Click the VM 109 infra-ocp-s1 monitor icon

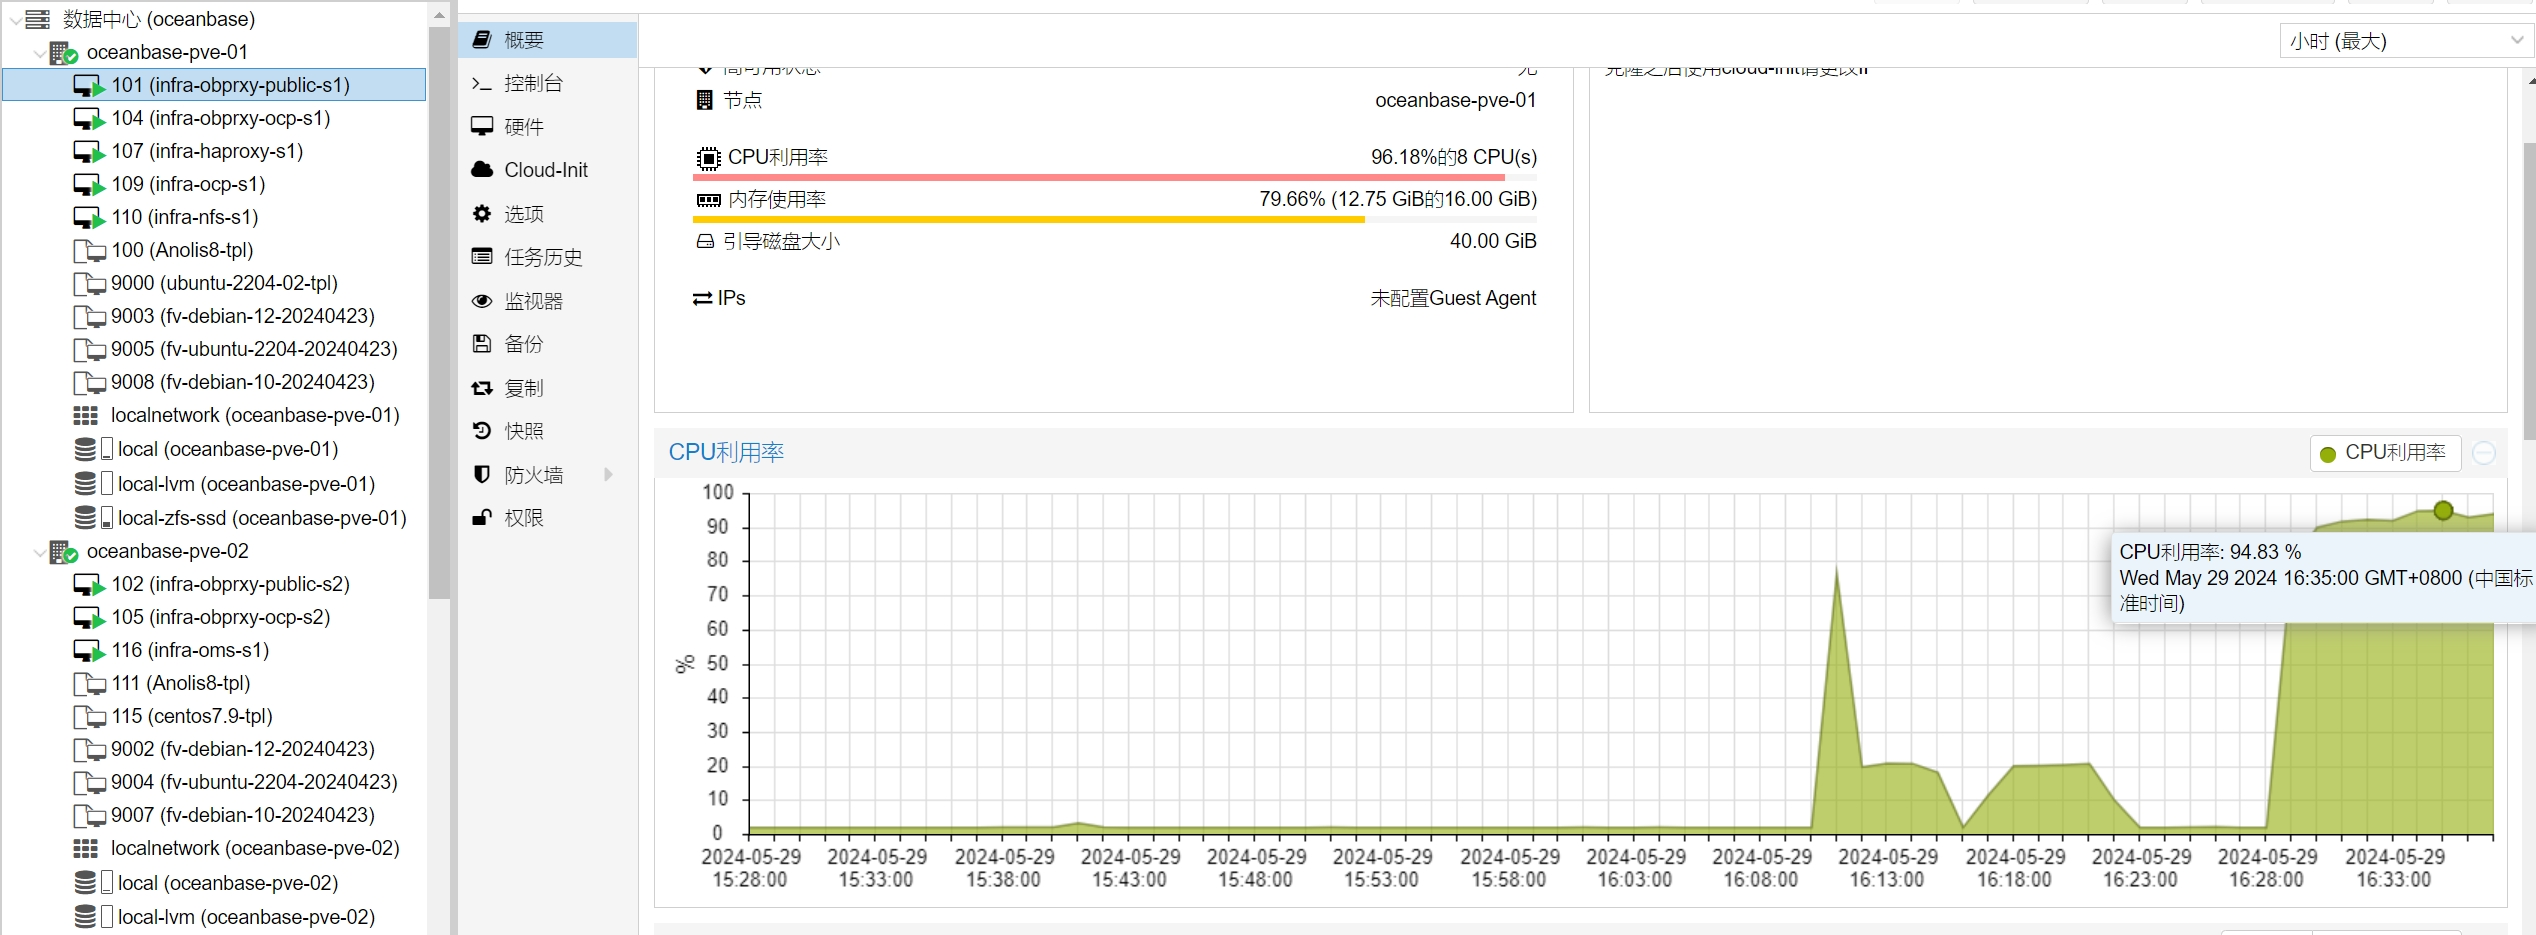click(x=89, y=184)
